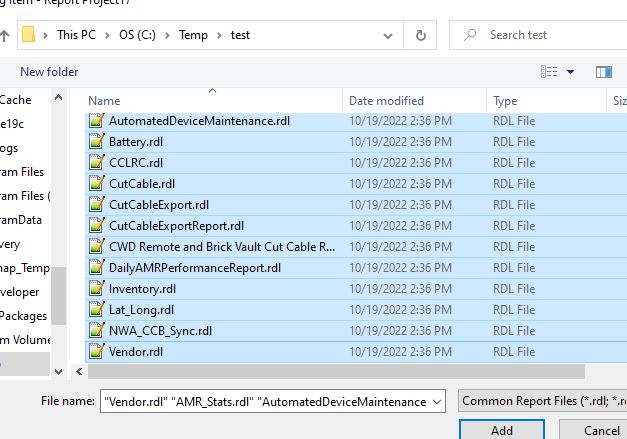Viewport: 627px width, 439px height.
Task: Select the Battery.rdl file name
Action: 136,142
